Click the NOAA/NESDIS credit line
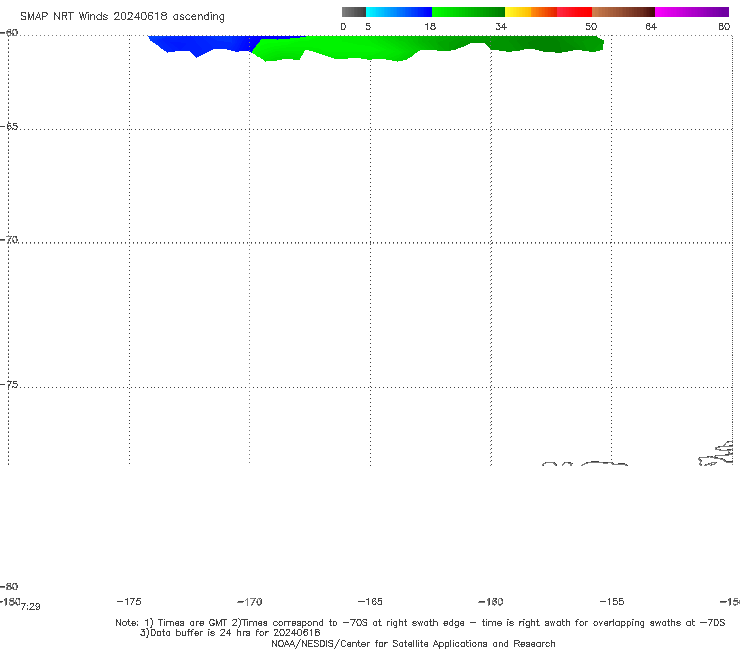740x650 pixels. tap(413, 644)
